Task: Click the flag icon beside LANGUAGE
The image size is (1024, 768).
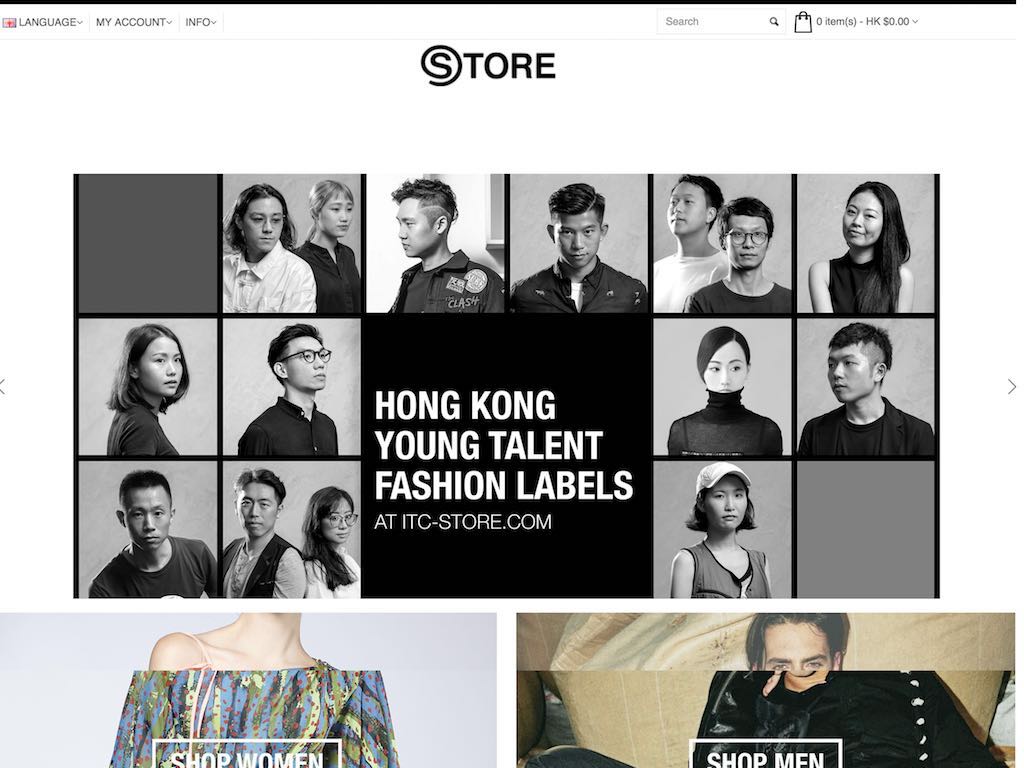Action: click(x=9, y=23)
